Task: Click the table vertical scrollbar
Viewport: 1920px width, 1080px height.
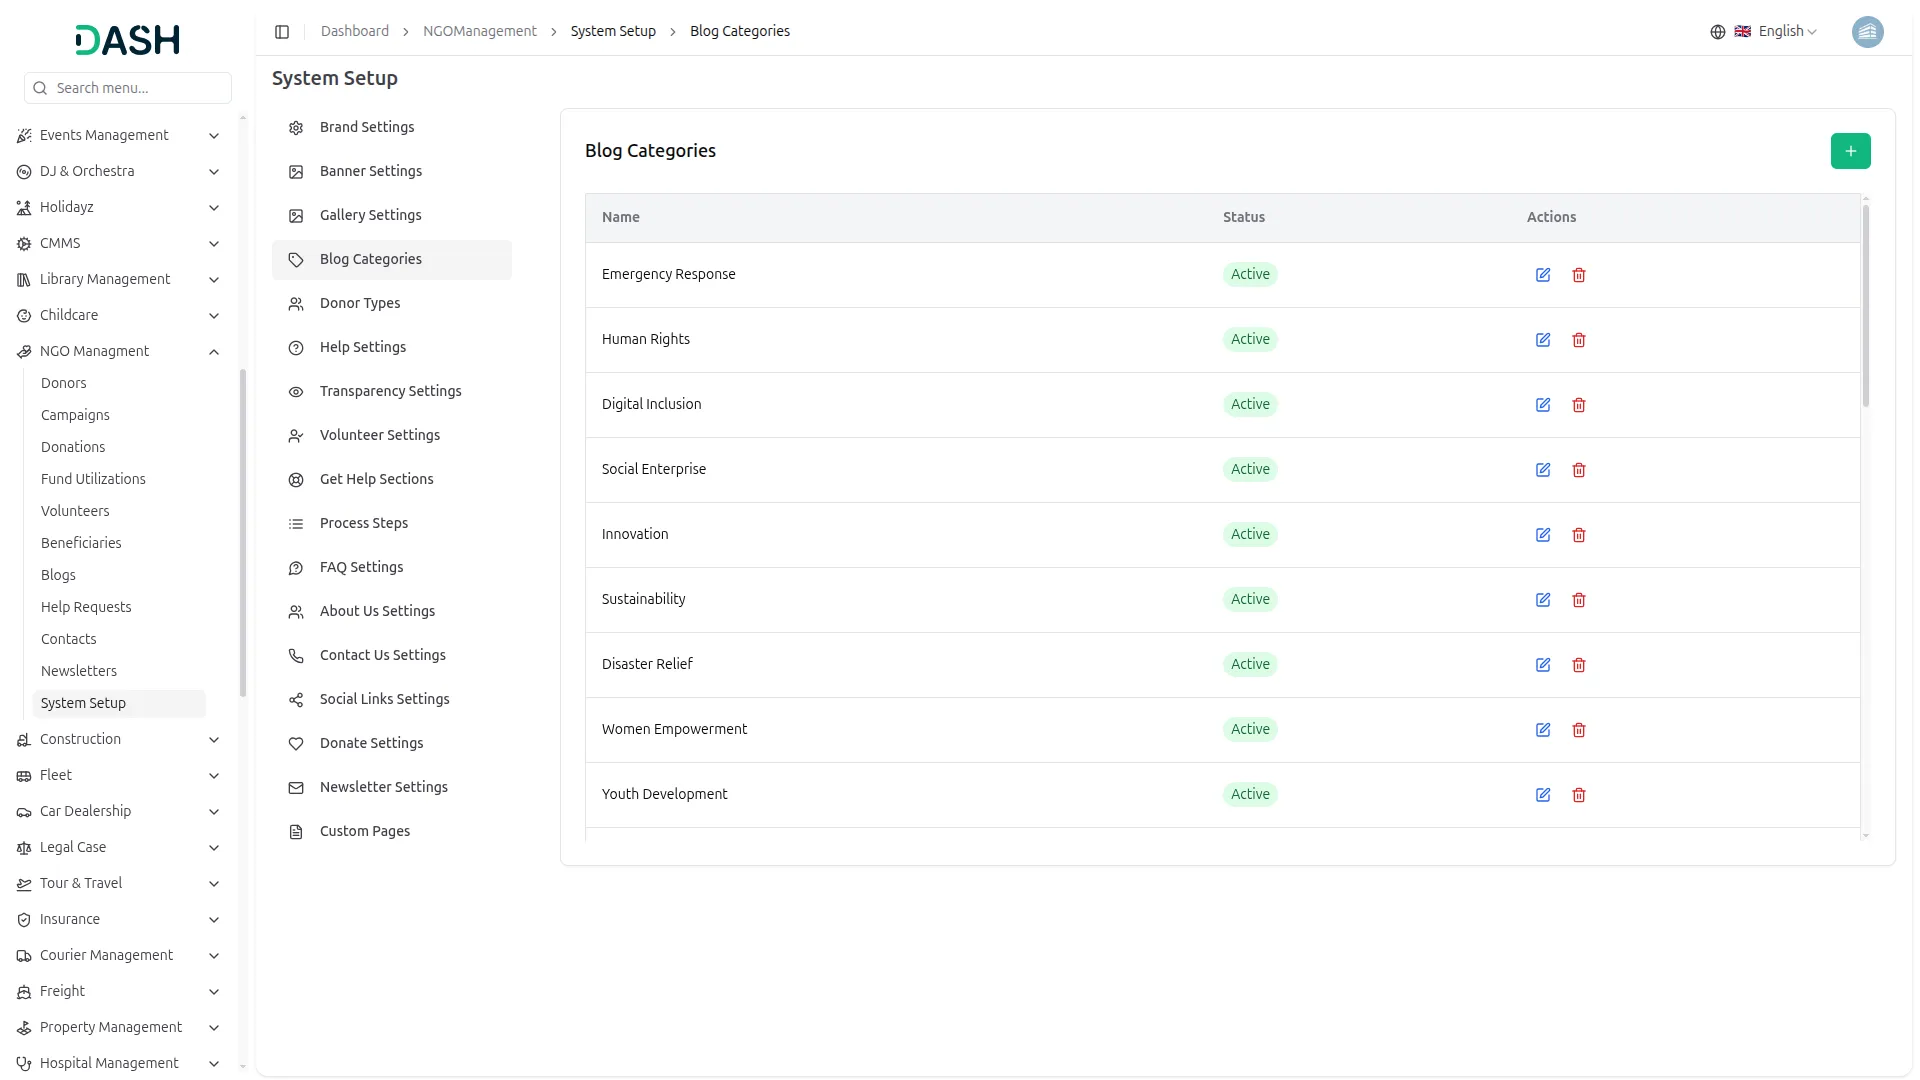Action: click(1865, 305)
